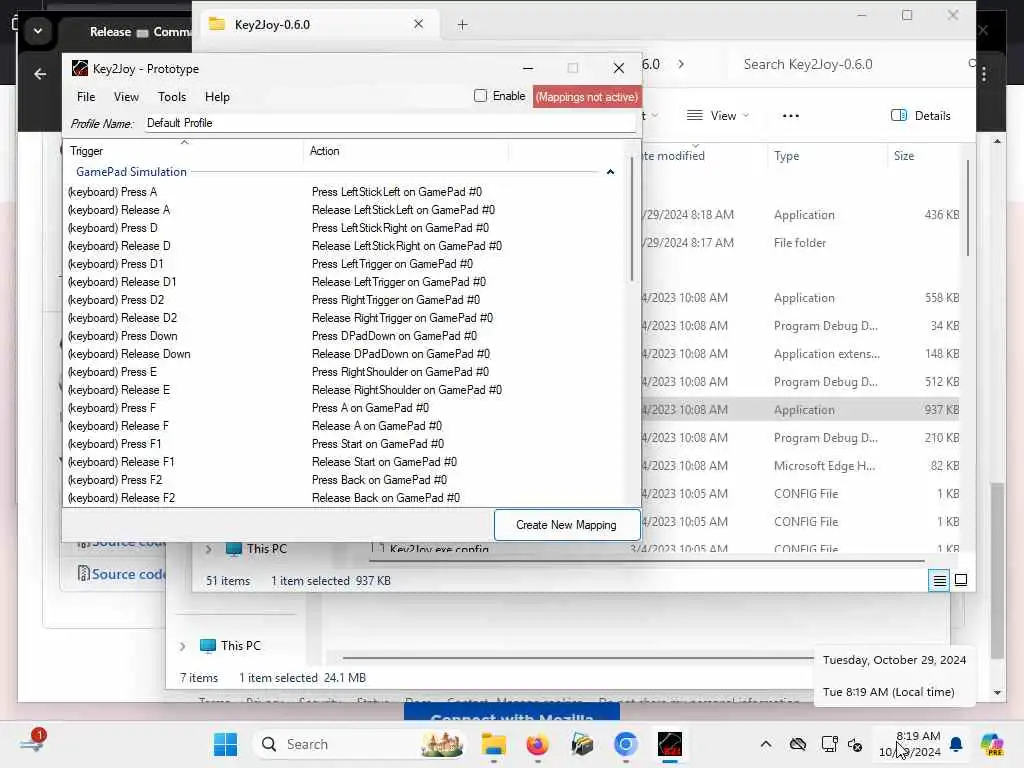The height and width of the screenshot is (768, 1024).
Task: Expand This PC in the front Explorer
Action: click(x=208, y=549)
